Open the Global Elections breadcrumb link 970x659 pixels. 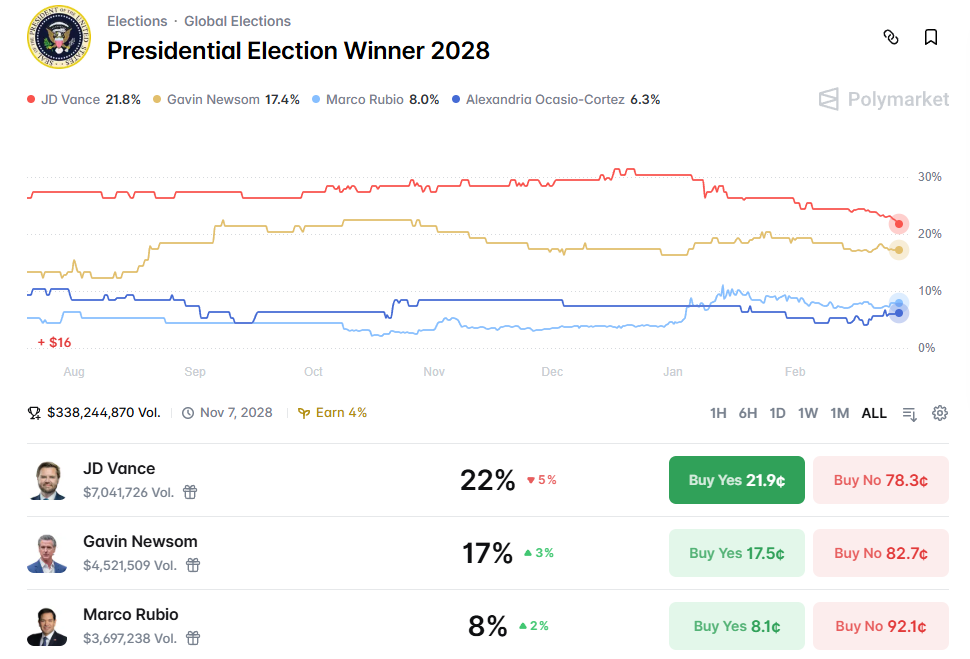point(237,21)
